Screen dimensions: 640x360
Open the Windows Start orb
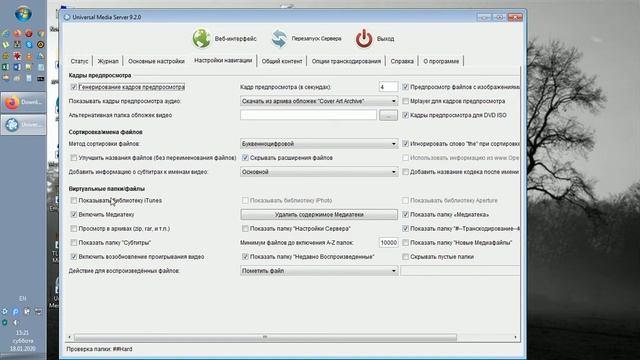tap(23, 14)
